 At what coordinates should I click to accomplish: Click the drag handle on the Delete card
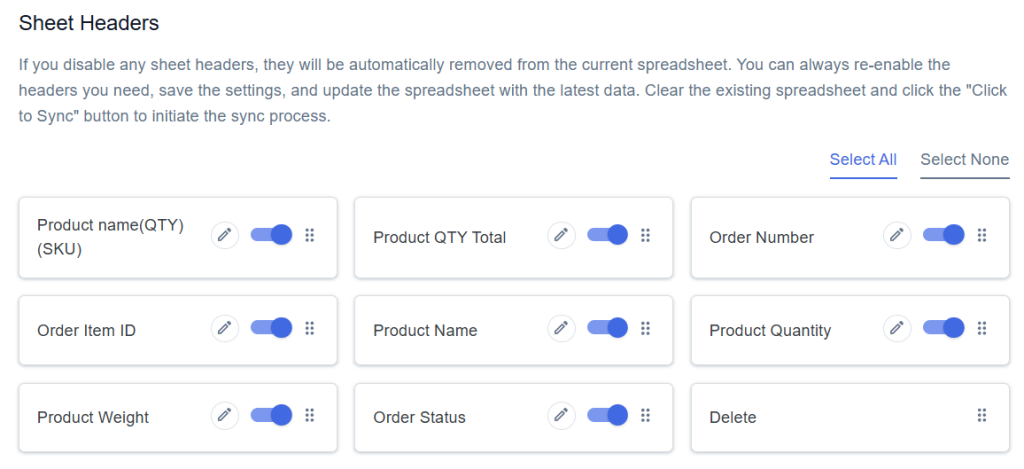pos(982,415)
